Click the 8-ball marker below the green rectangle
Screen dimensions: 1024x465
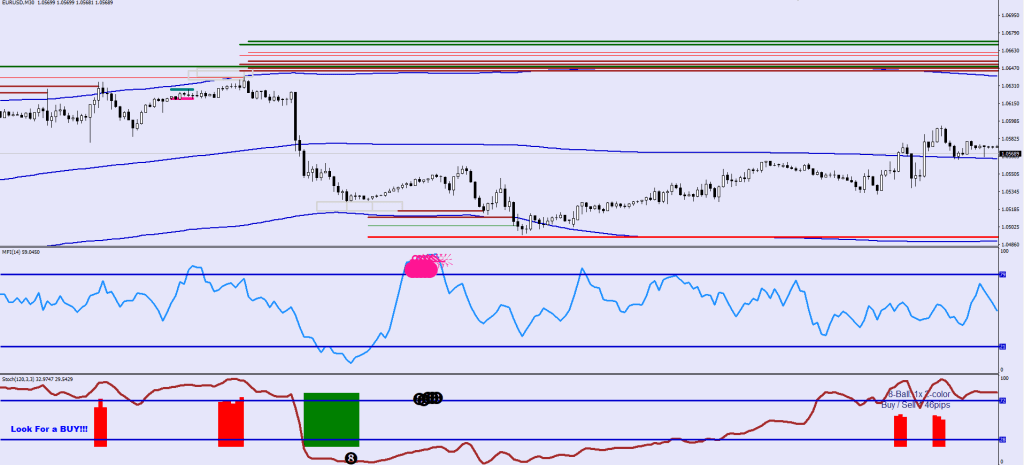pos(351,458)
